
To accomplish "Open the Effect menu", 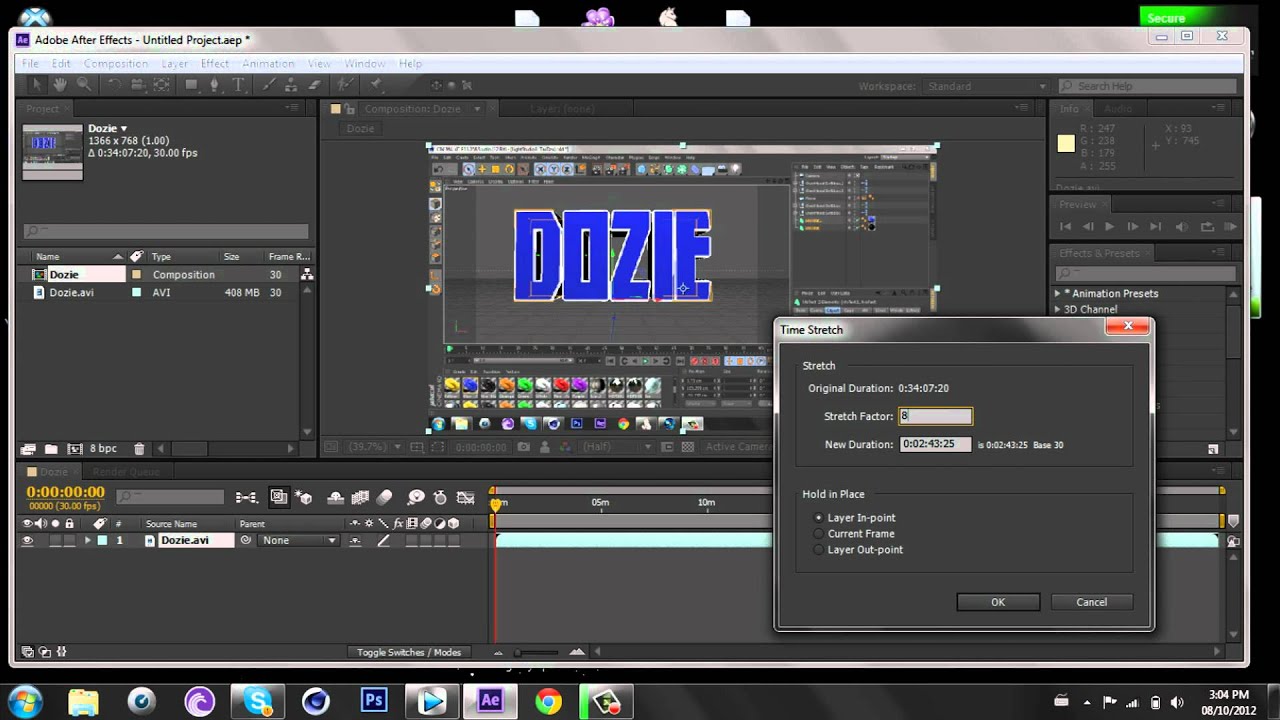I will pyautogui.click(x=215, y=64).
